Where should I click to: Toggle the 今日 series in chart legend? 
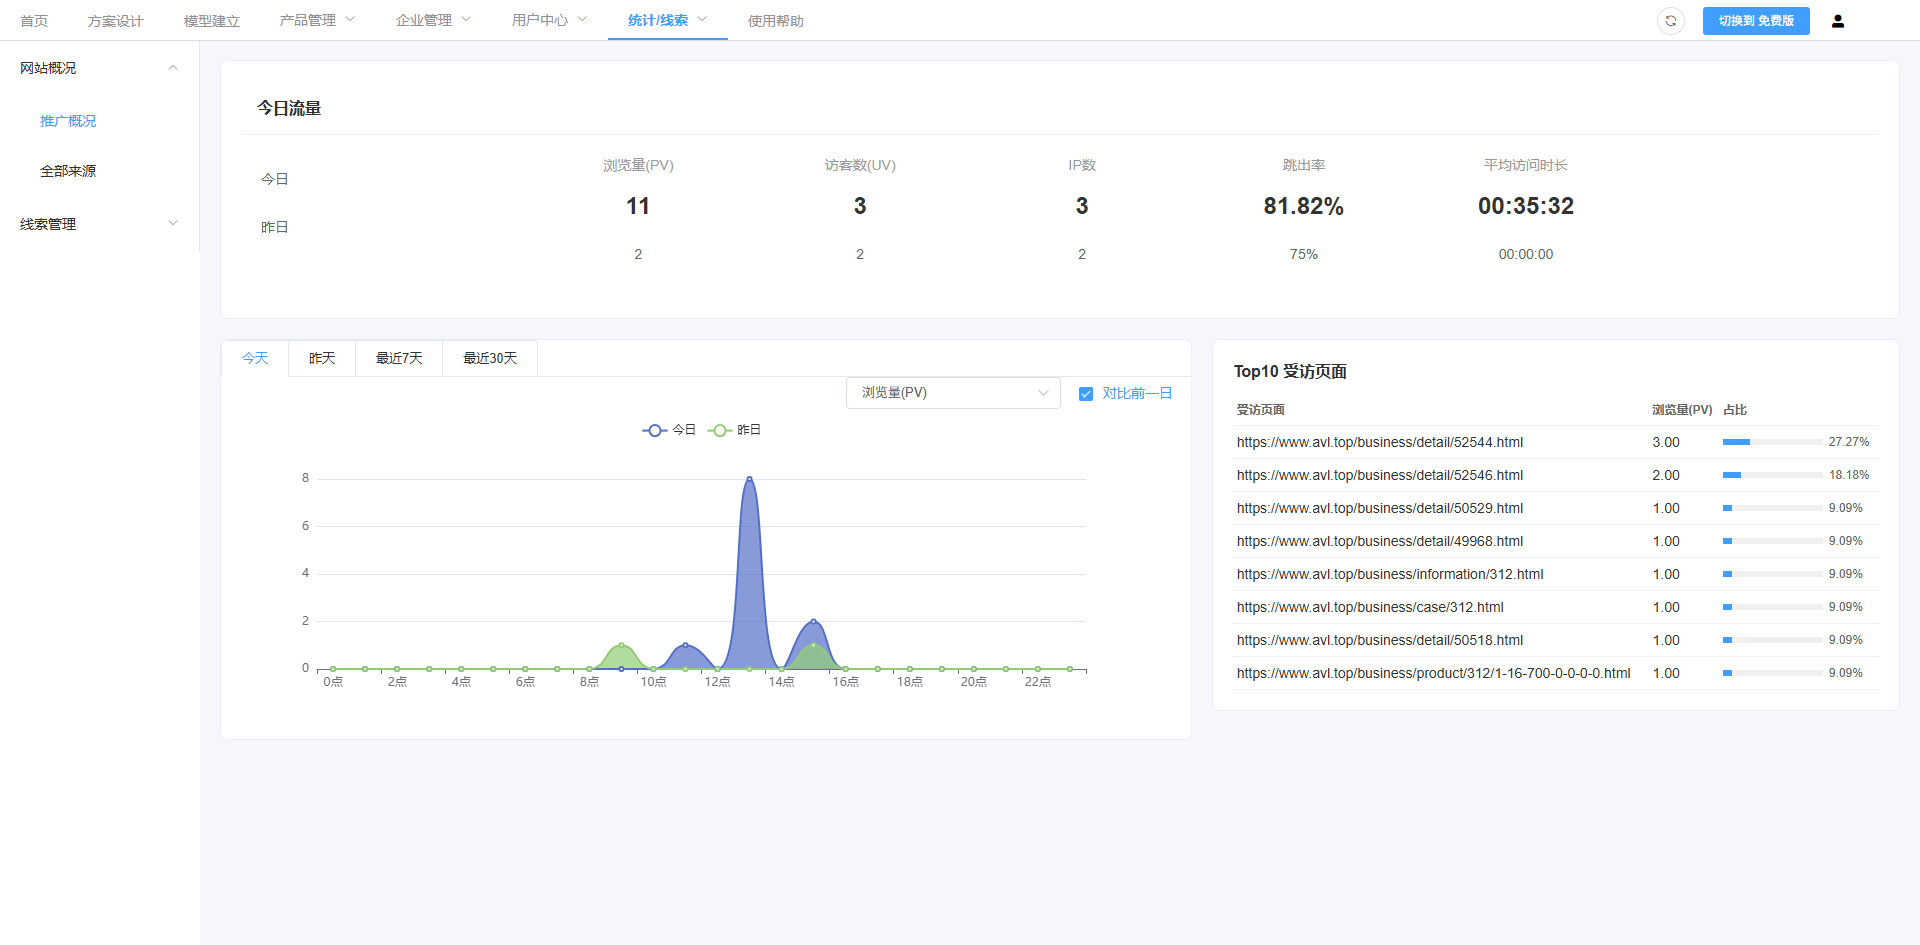pos(669,430)
